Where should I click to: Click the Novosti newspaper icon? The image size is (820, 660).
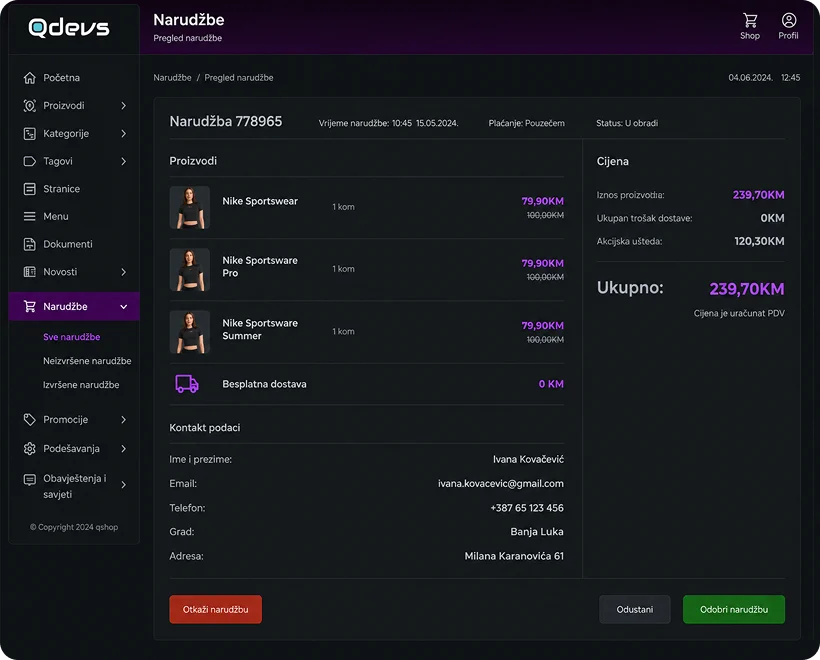pyautogui.click(x=30, y=272)
